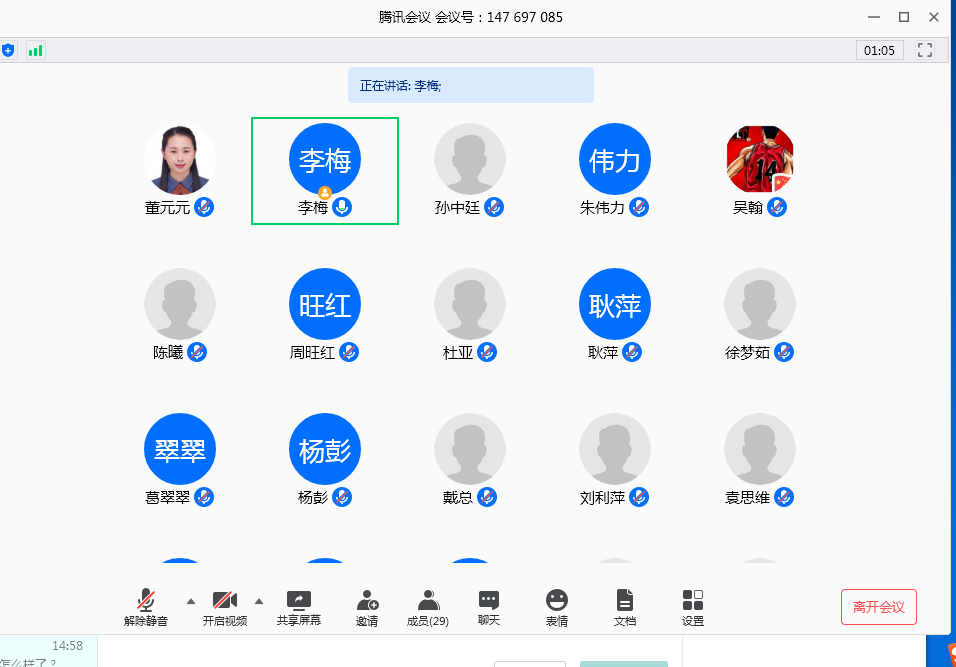Click the 正在讲话 speaker banner
The image size is (956, 667).
(470, 86)
